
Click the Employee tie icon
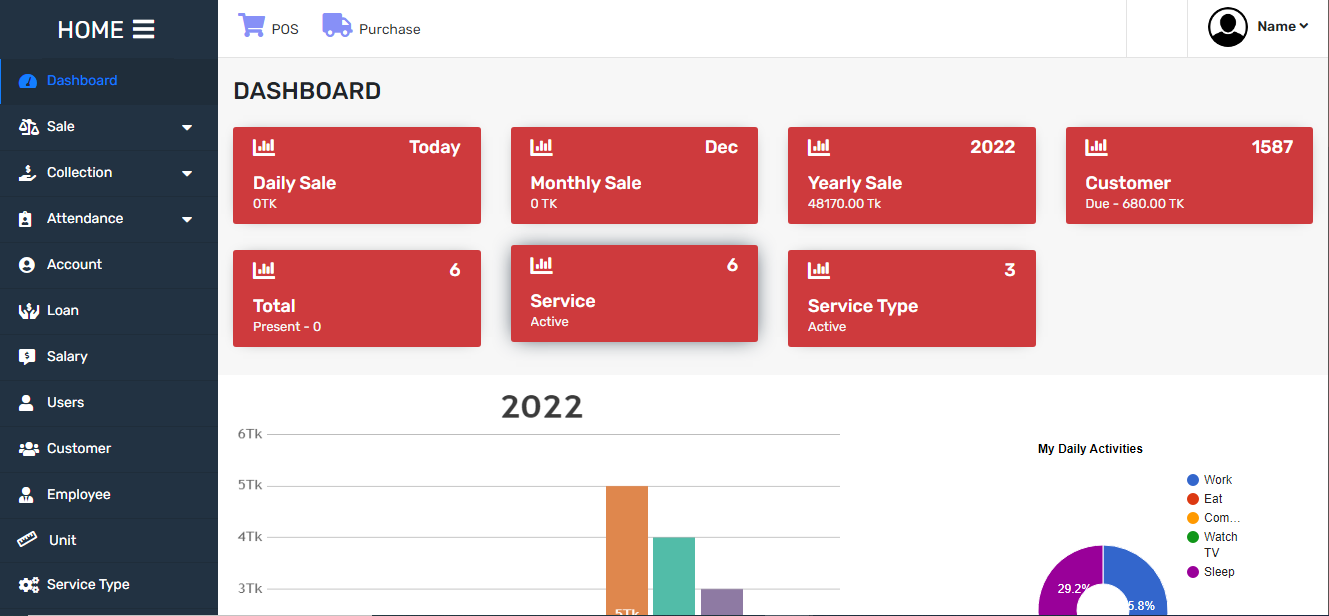[x=27, y=495]
